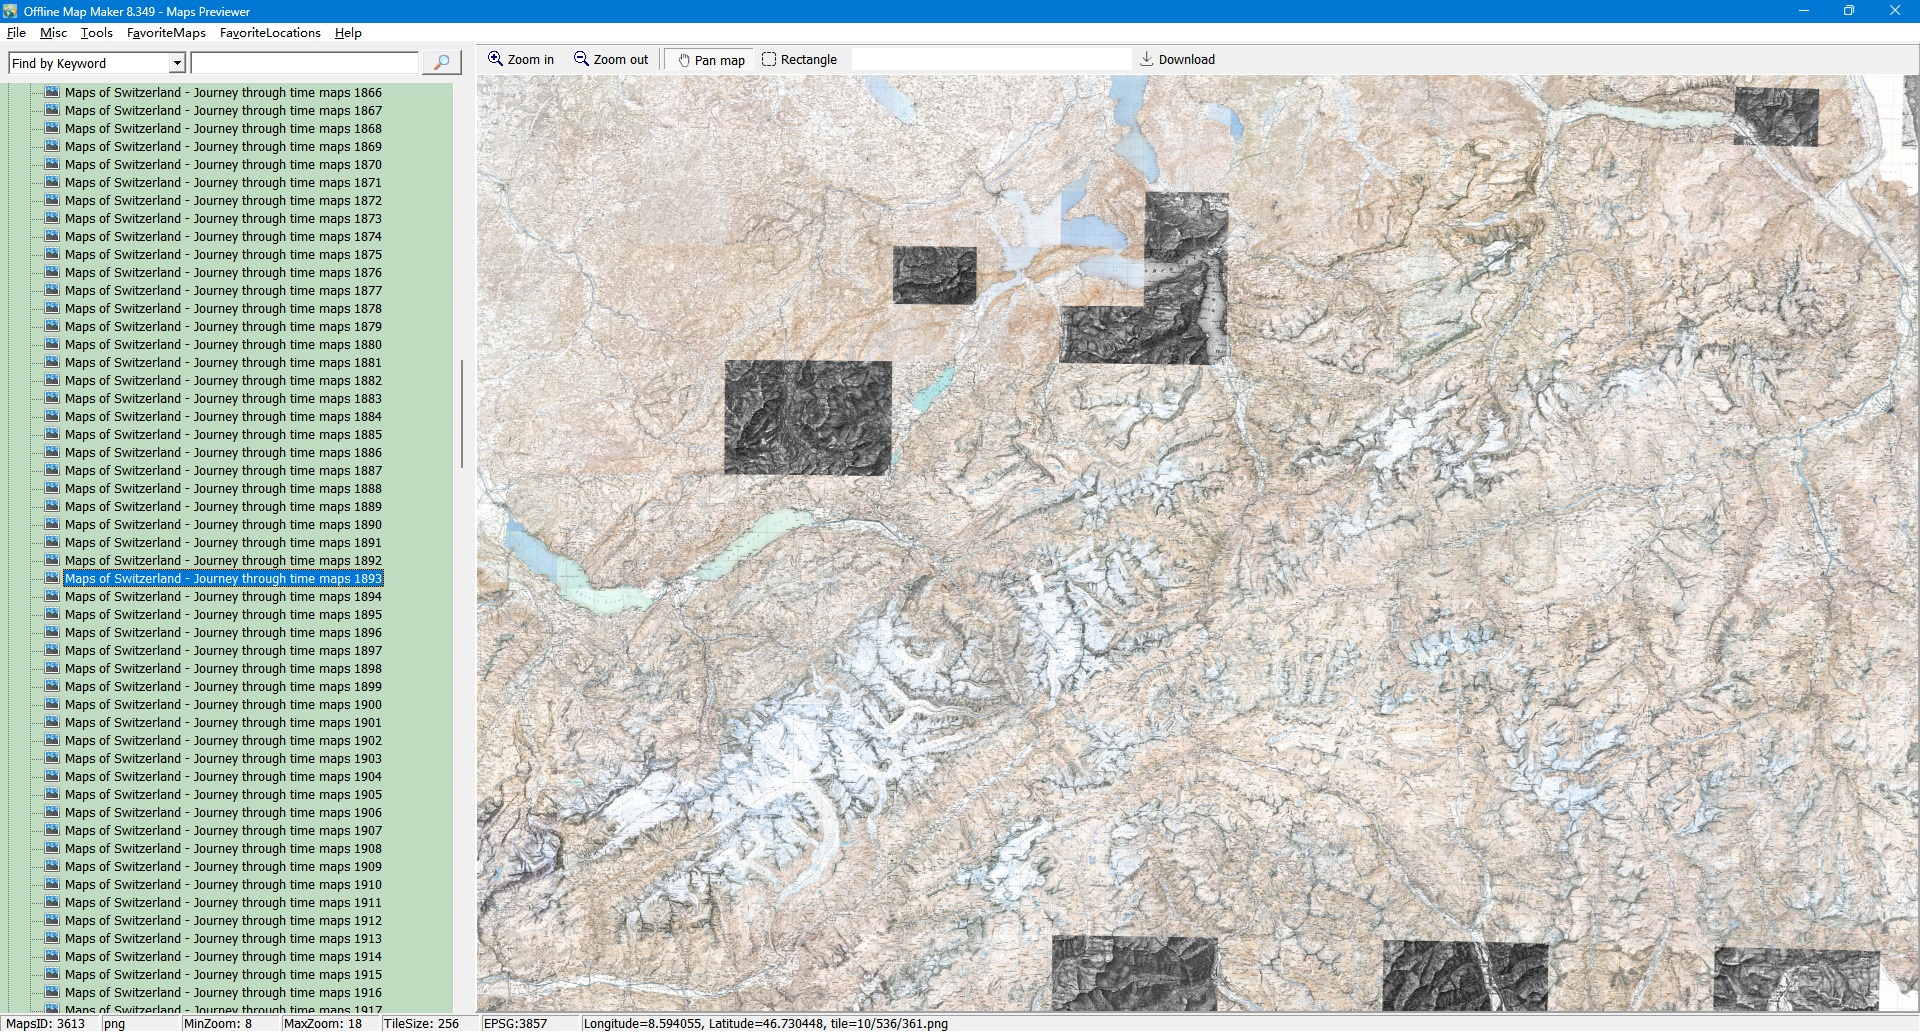
Task: Click the Zoom out magnifier icon
Action: 581,59
